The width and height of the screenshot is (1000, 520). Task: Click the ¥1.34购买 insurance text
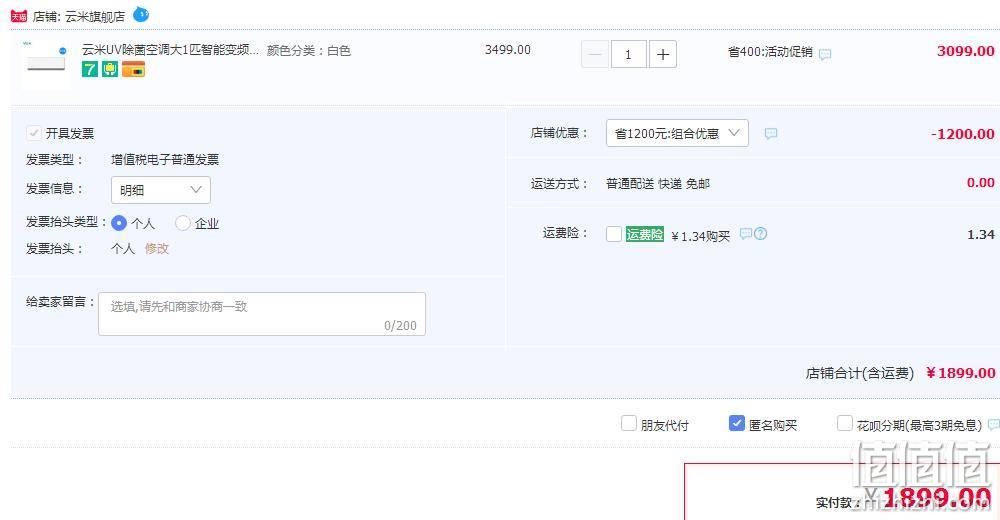[700, 236]
